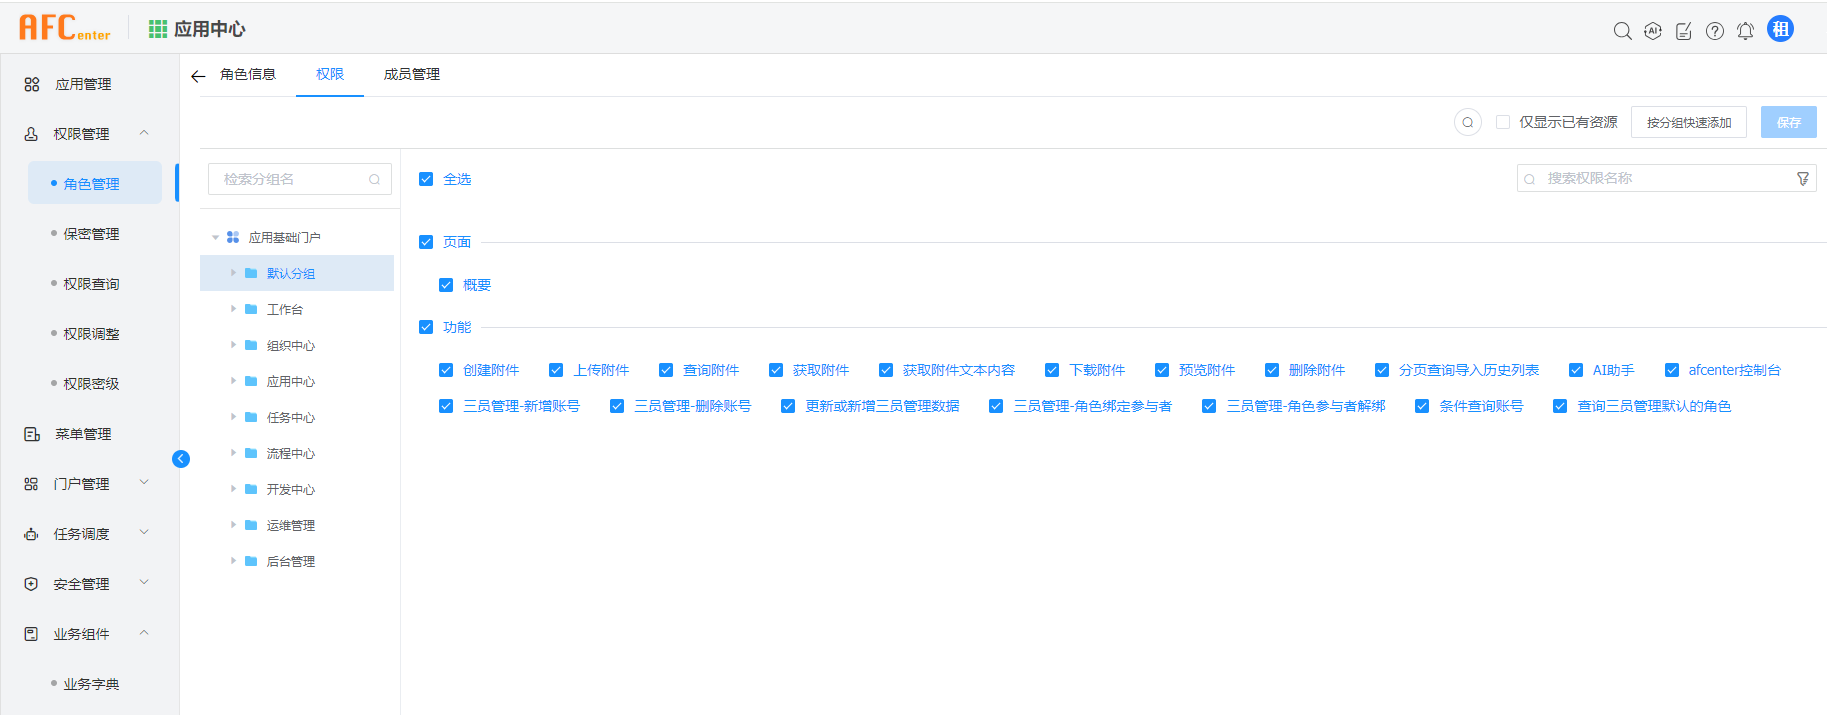Click the search magnifier icon in top header
1827x715 pixels.
point(1622,31)
